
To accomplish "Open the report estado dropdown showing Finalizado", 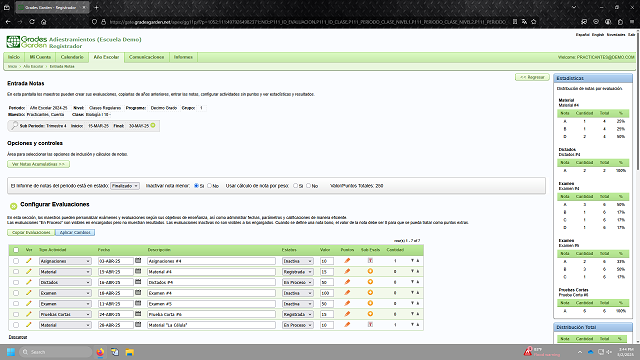I will 125,186.
